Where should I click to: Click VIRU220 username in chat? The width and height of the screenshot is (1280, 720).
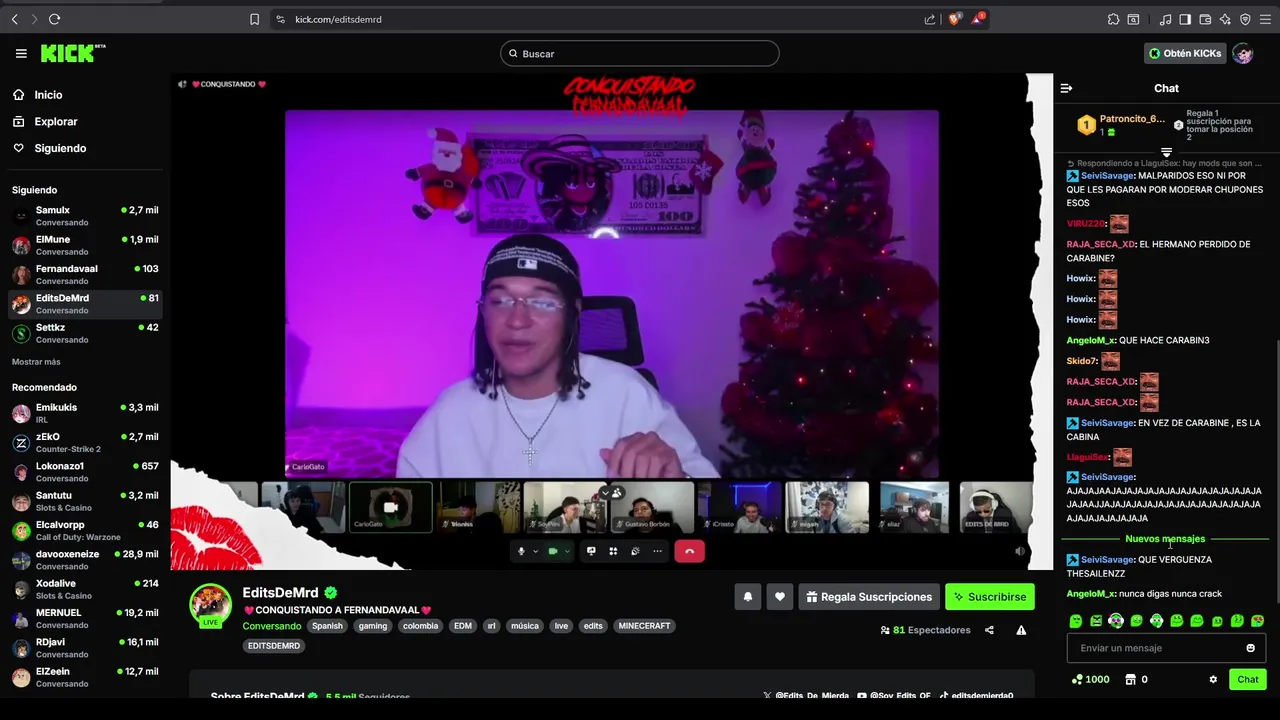1085,224
